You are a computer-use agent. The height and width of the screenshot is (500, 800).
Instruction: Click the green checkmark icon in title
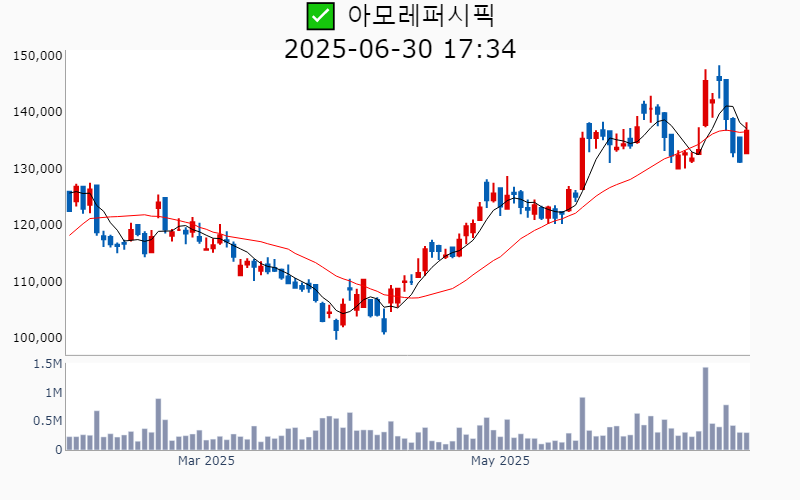(x=320, y=16)
